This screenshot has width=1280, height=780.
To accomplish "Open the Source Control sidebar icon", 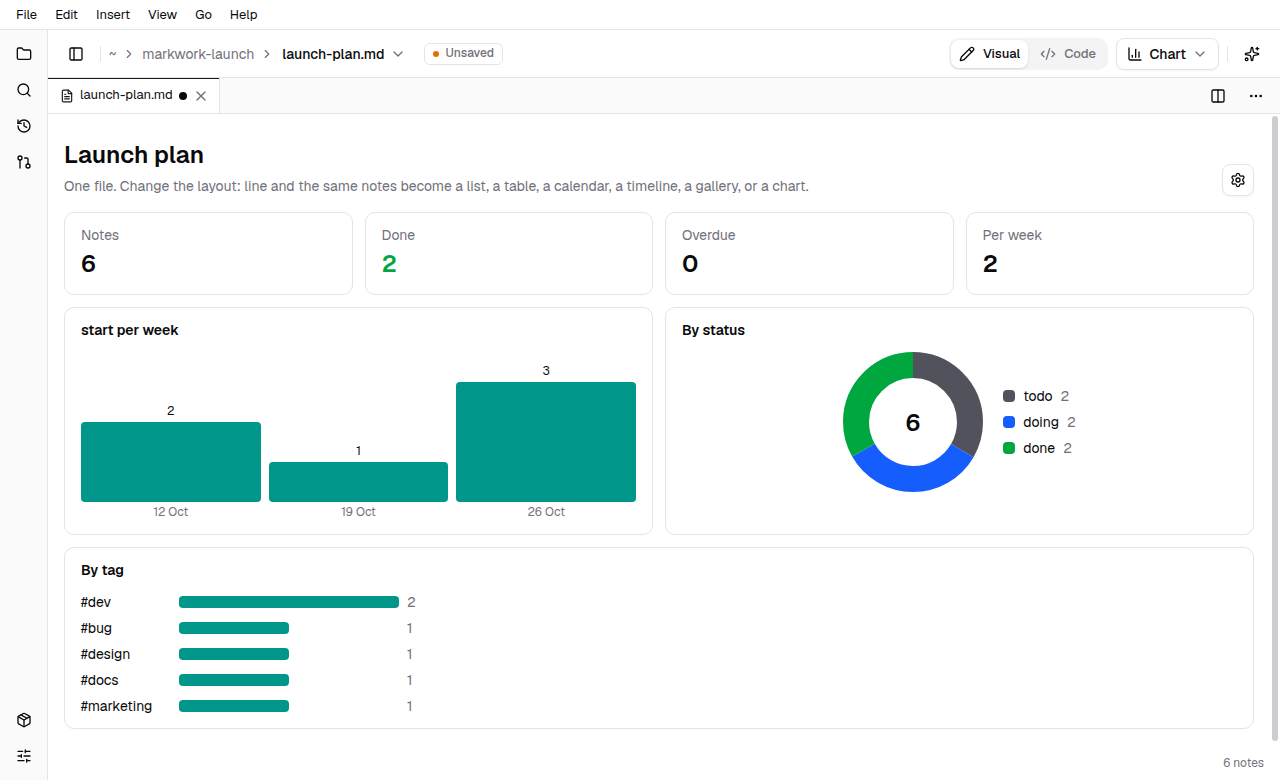I will (24, 162).
